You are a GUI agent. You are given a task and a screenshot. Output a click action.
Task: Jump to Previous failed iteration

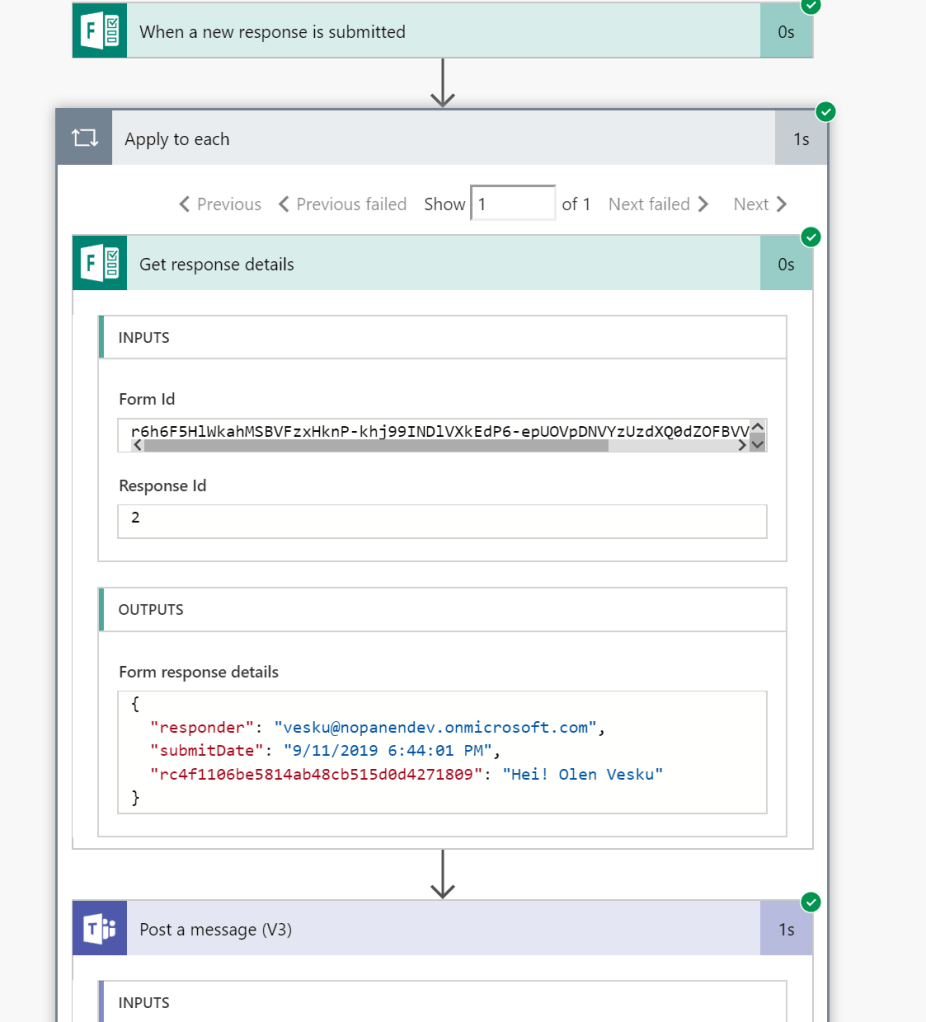[x=342, y=204]
